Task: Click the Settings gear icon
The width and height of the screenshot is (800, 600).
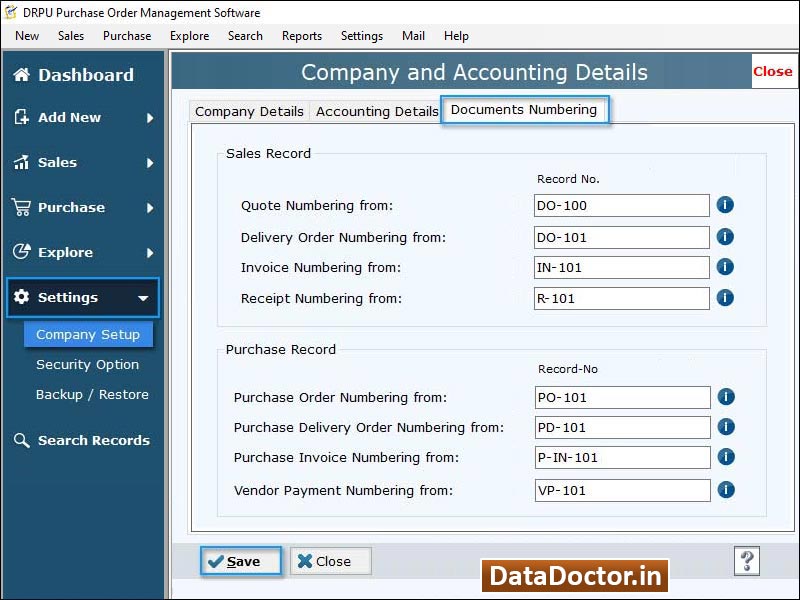Action: coord(22,298)
